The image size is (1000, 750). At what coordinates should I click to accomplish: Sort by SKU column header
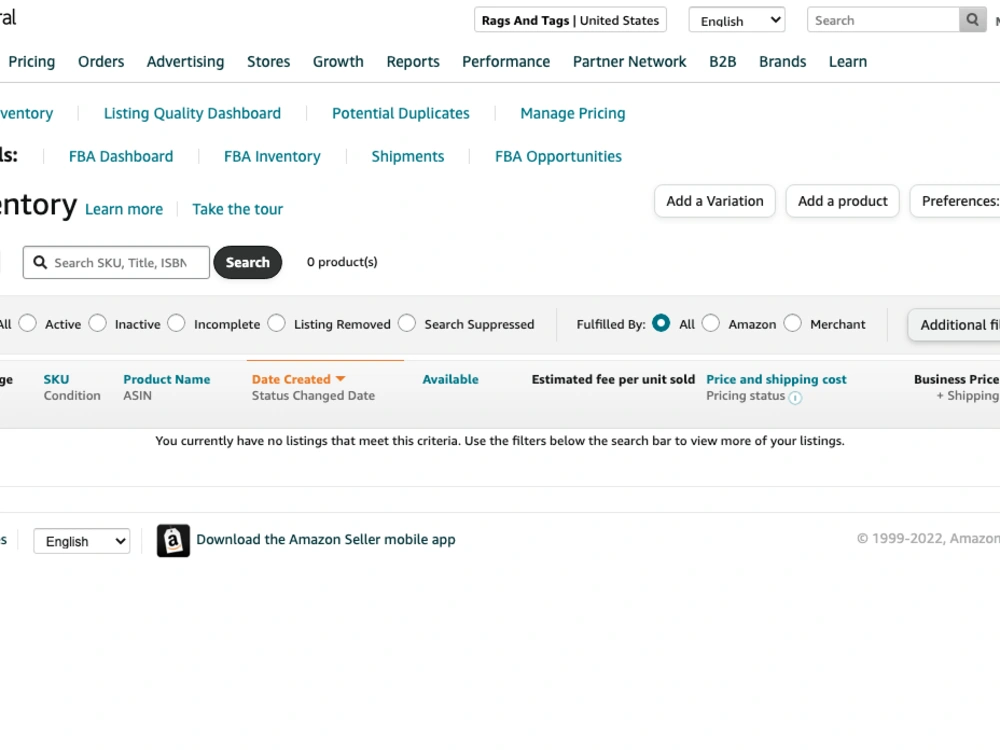click(56, 379)
